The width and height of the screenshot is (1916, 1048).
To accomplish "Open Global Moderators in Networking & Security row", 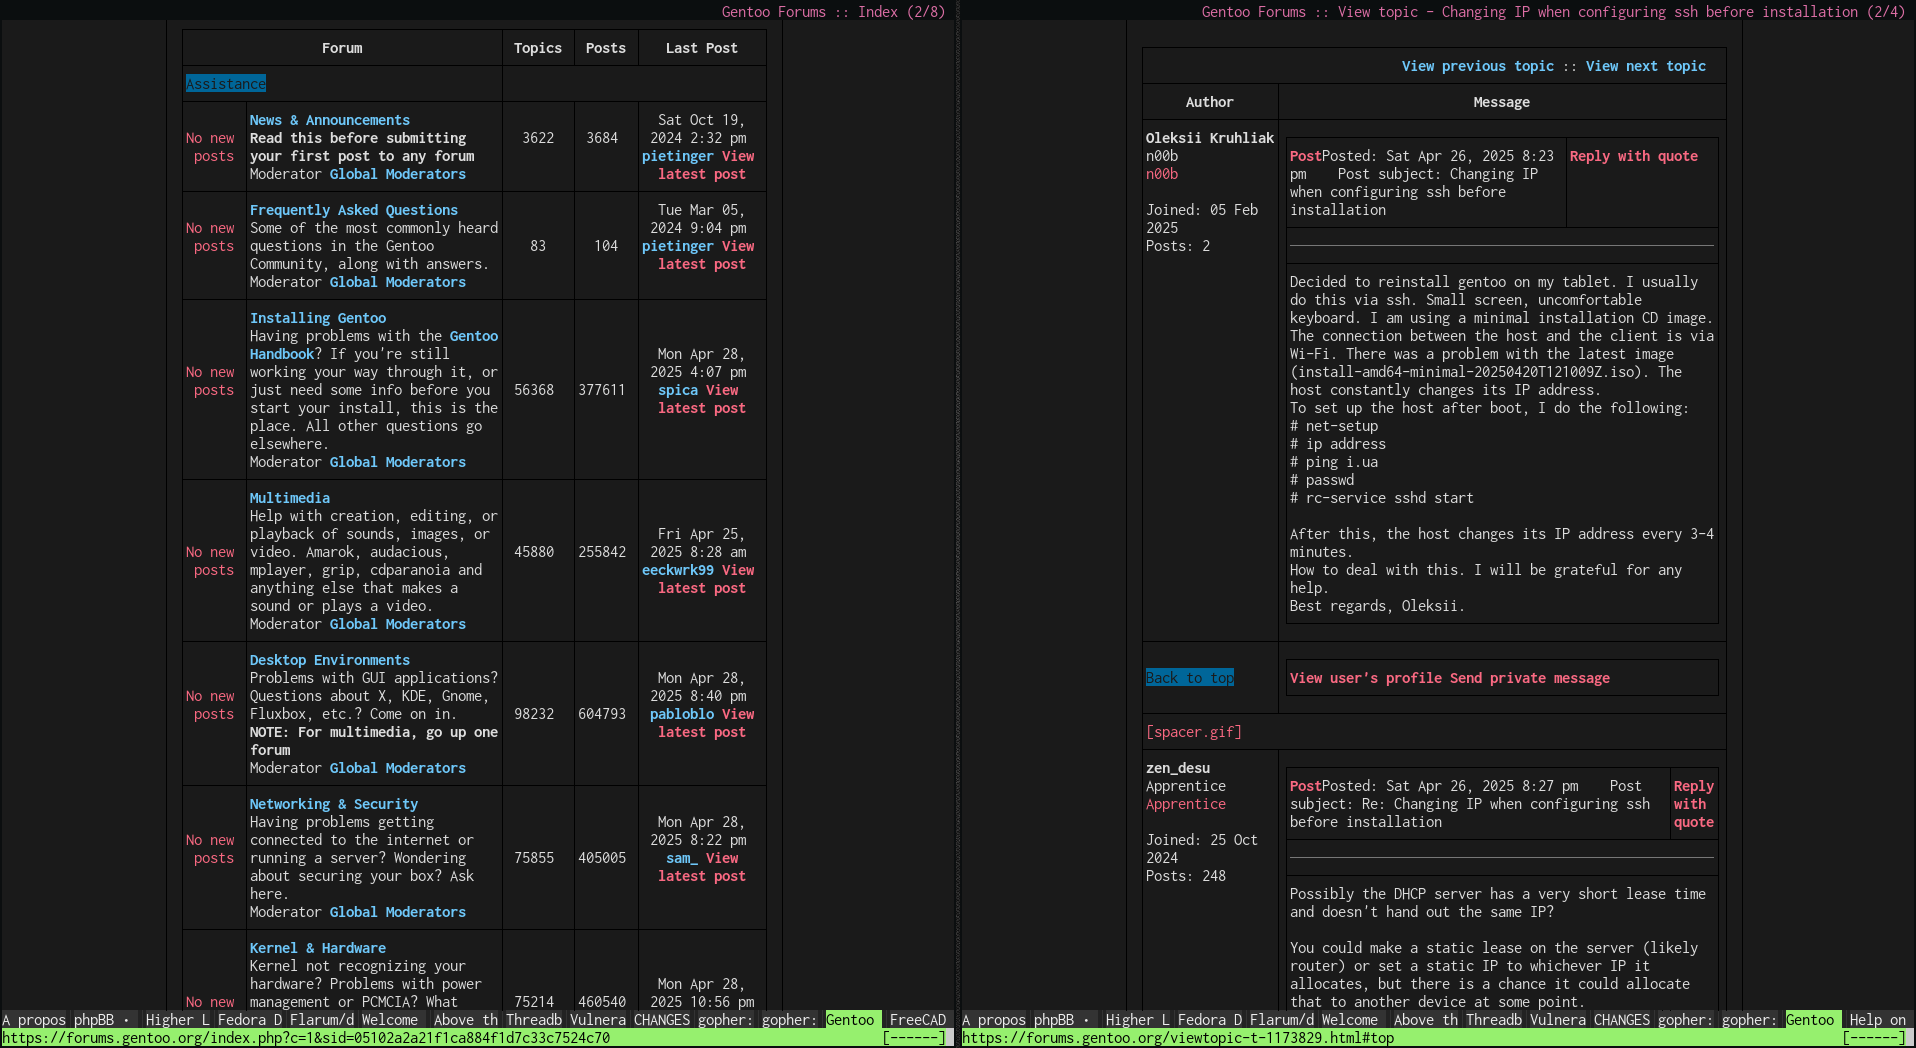I will (x=397, y=912).
